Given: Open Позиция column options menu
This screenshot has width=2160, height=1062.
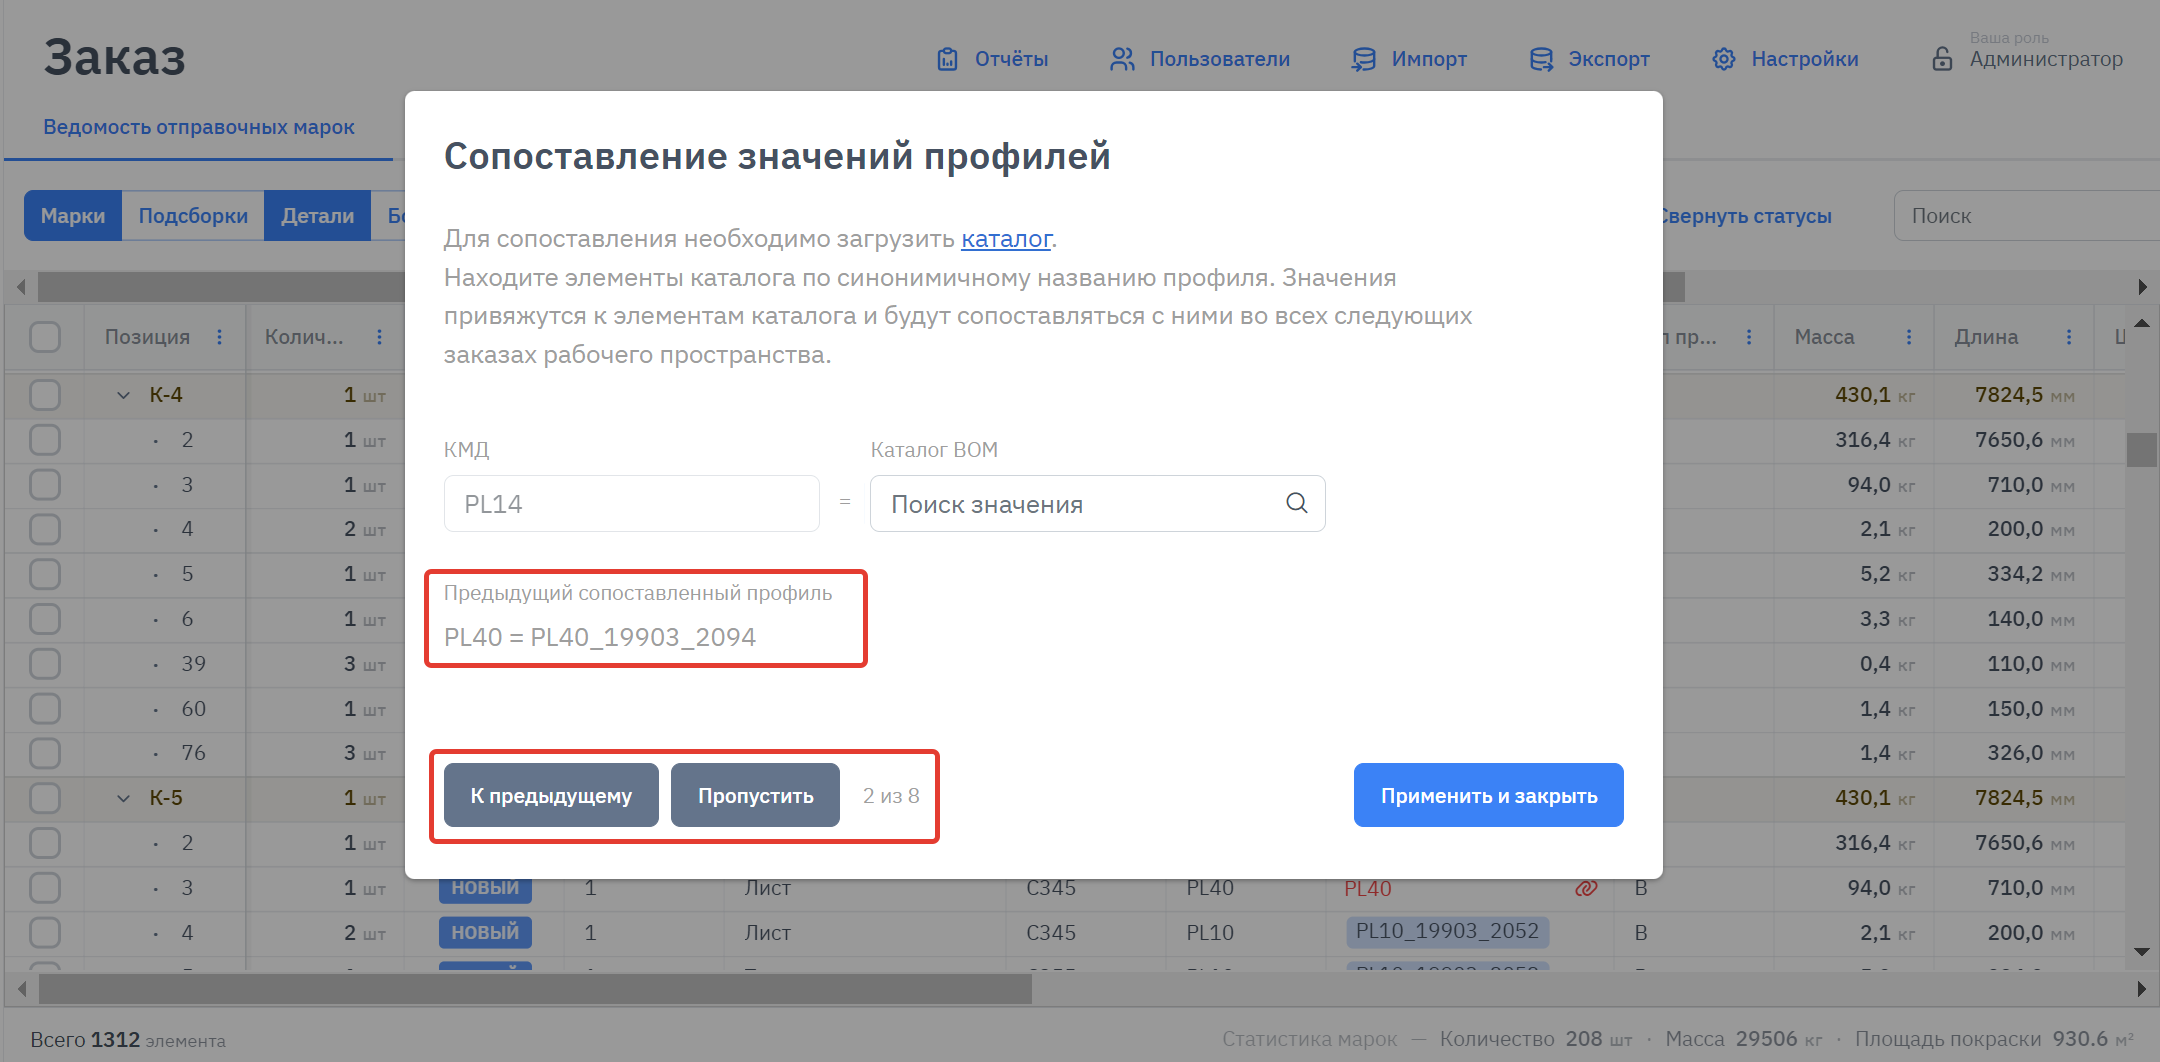Looking at the screenshot, I should click(x=220, y=337).
